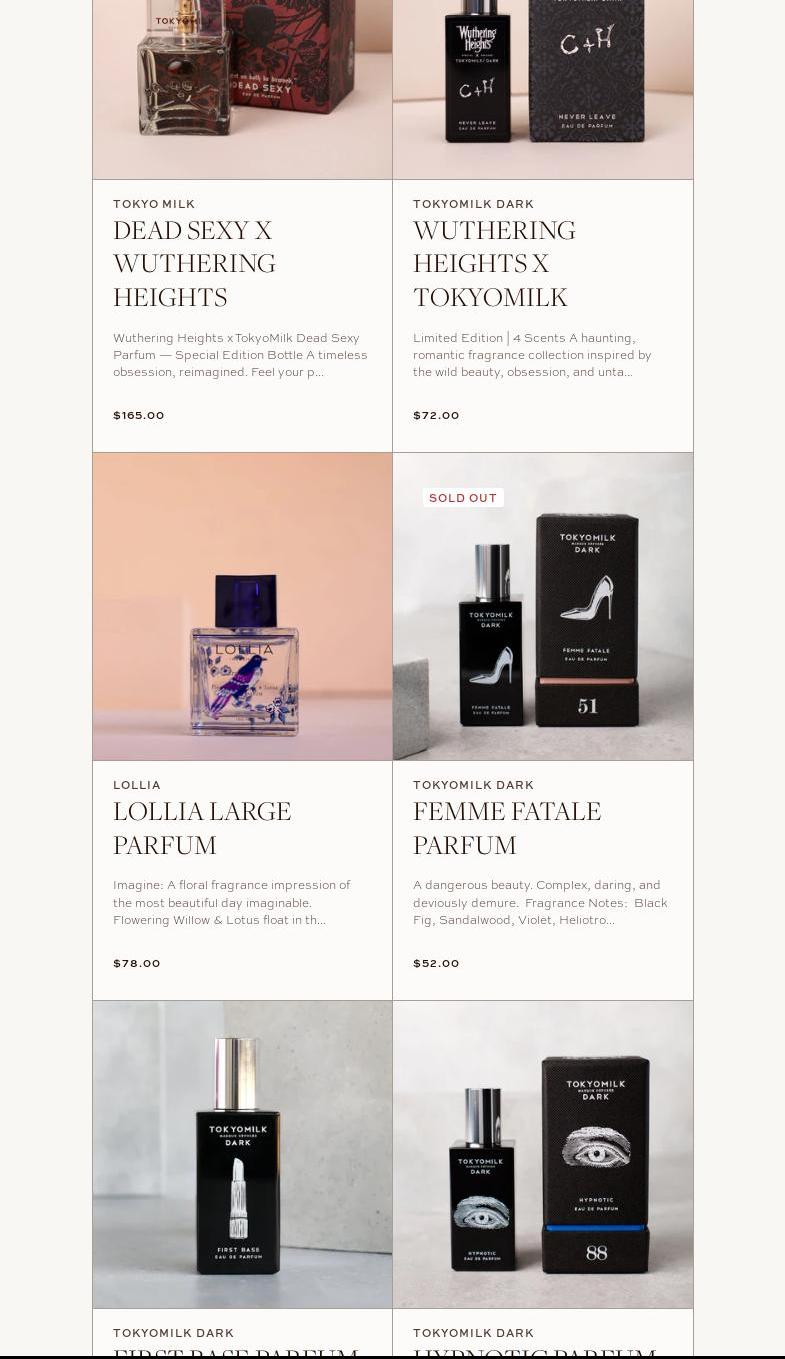This screenshot has width=785, height=1359.
Task: Click the Tokyo Milk brand label above Dead Sexy
Action: (154, 204)
